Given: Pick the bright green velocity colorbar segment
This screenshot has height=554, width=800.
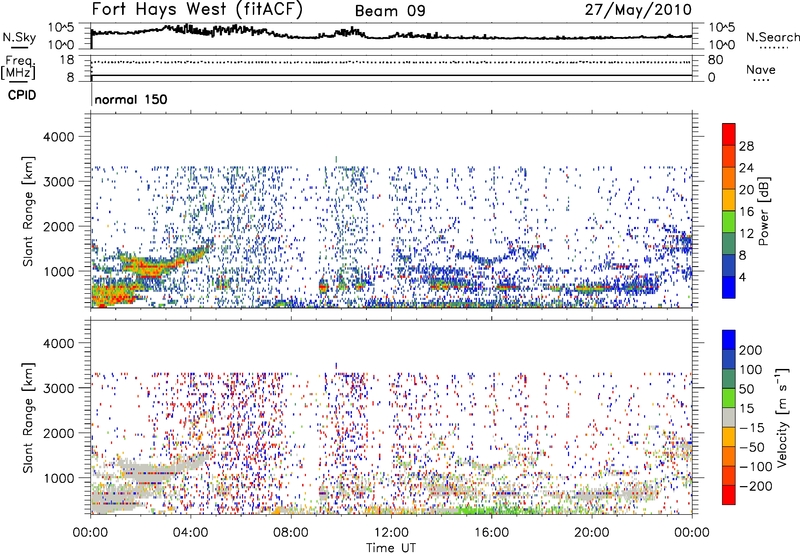Looking at the screenshot, I should pyautogui.click(x=729, y=398).
